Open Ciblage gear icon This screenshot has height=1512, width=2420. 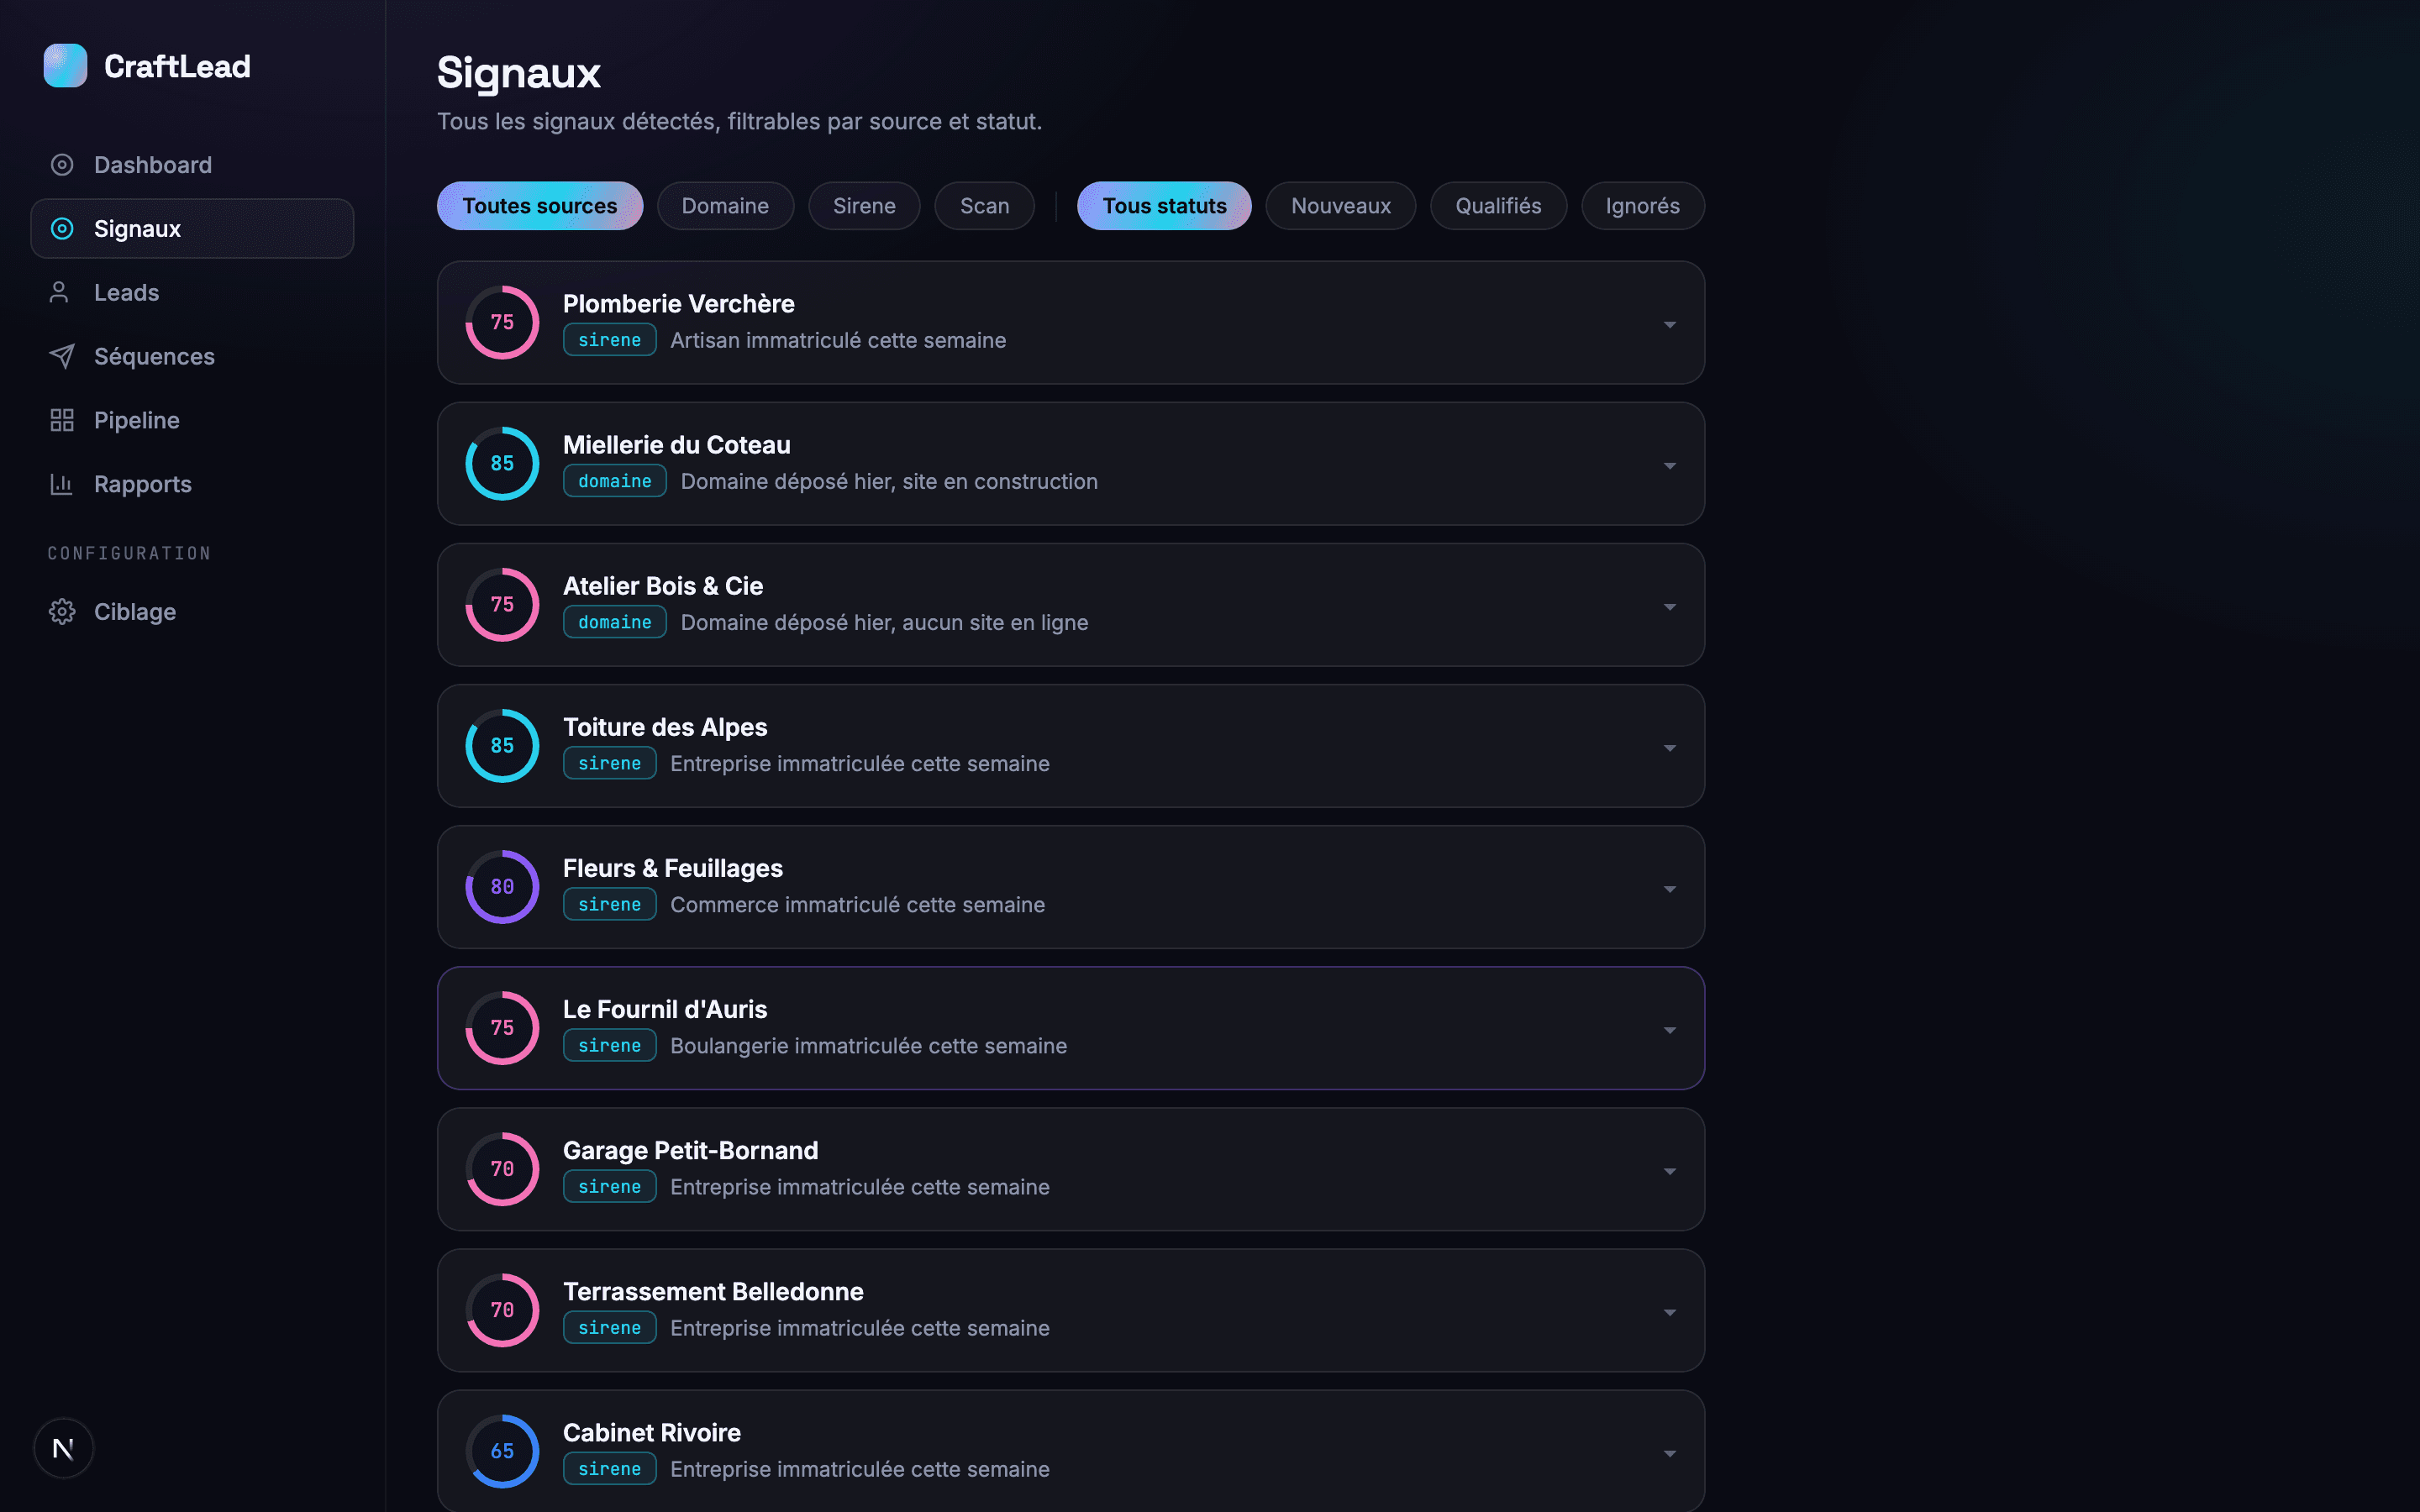tap(62, 612)
